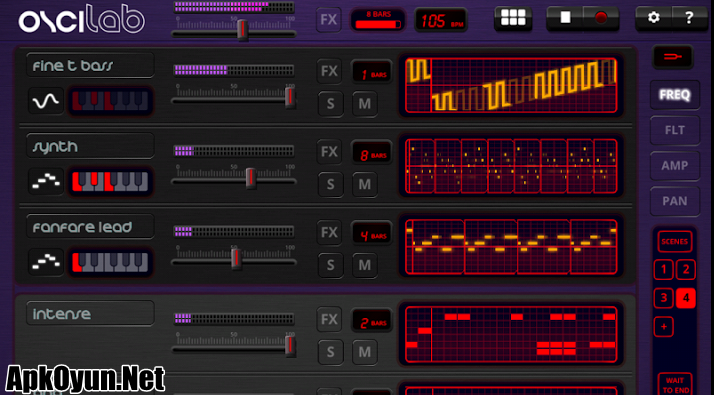714x395 pixels.
Task: Solo the synth track
Action: (x=330, y=185)
